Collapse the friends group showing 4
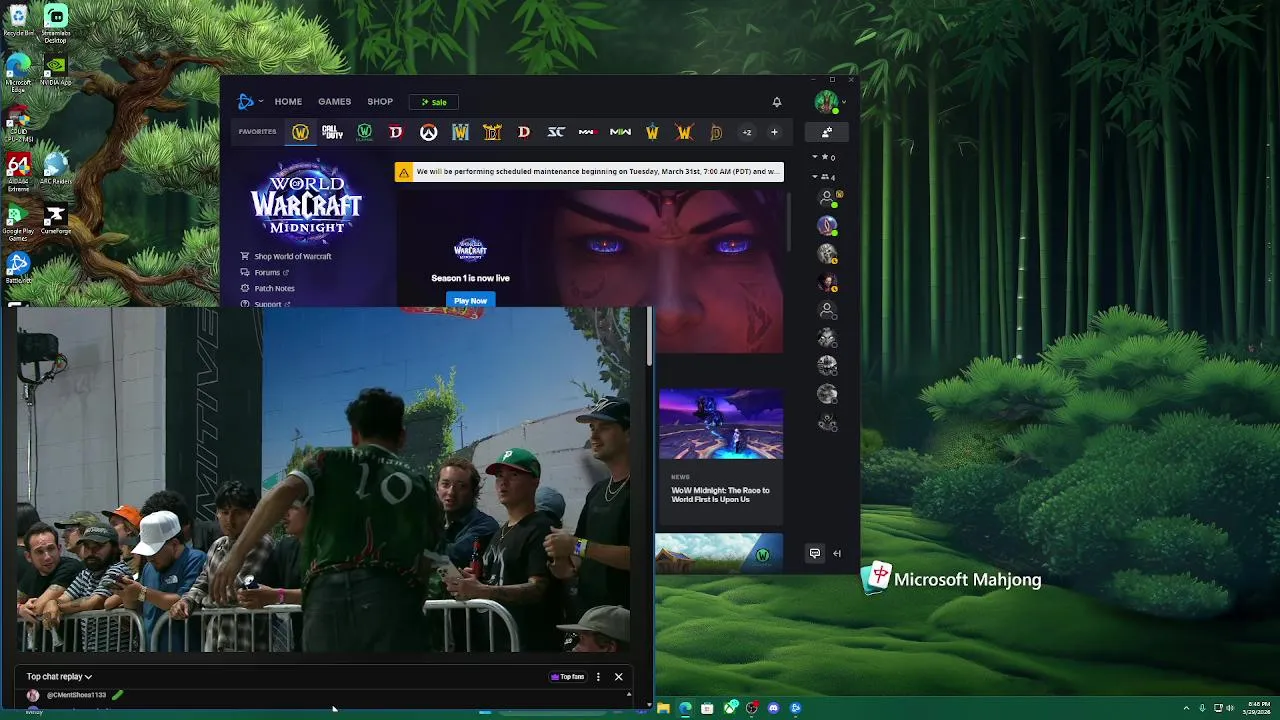This screenshot has height=720, width=1280. [824, 177]
